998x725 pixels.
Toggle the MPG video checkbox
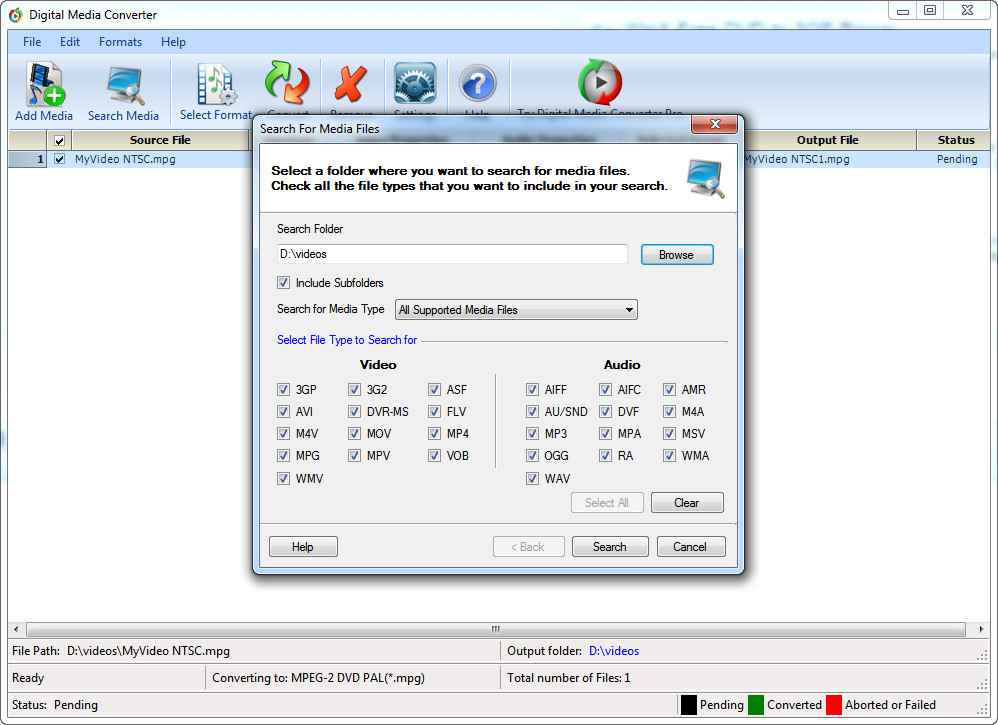tap(283, 456)
